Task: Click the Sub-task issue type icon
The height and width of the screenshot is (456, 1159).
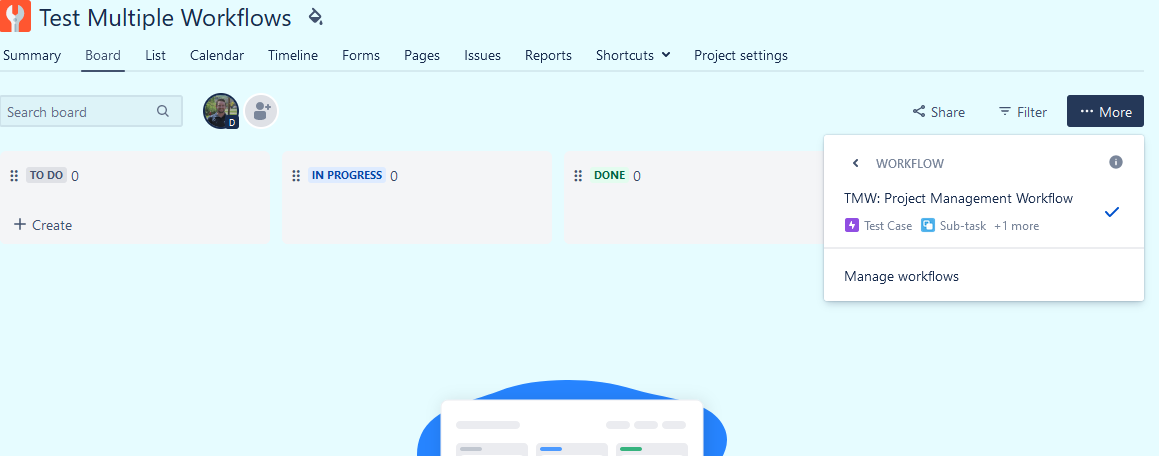Action: (928, 225)
